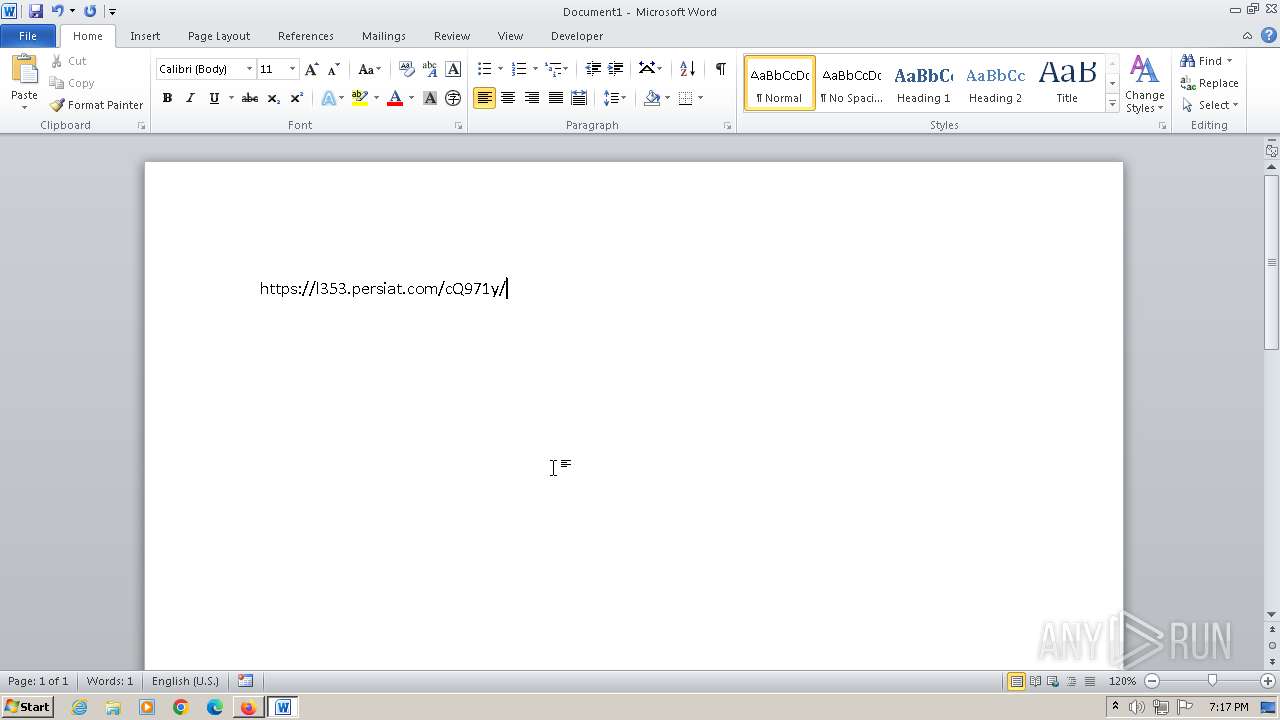1280x720 pixels.
Task: Open Borders dropdown arrow
Action: 700,98
